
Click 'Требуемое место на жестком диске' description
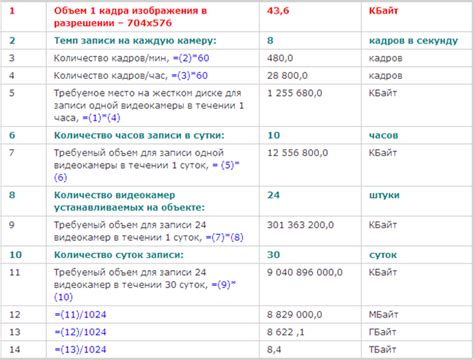[149, 105]
